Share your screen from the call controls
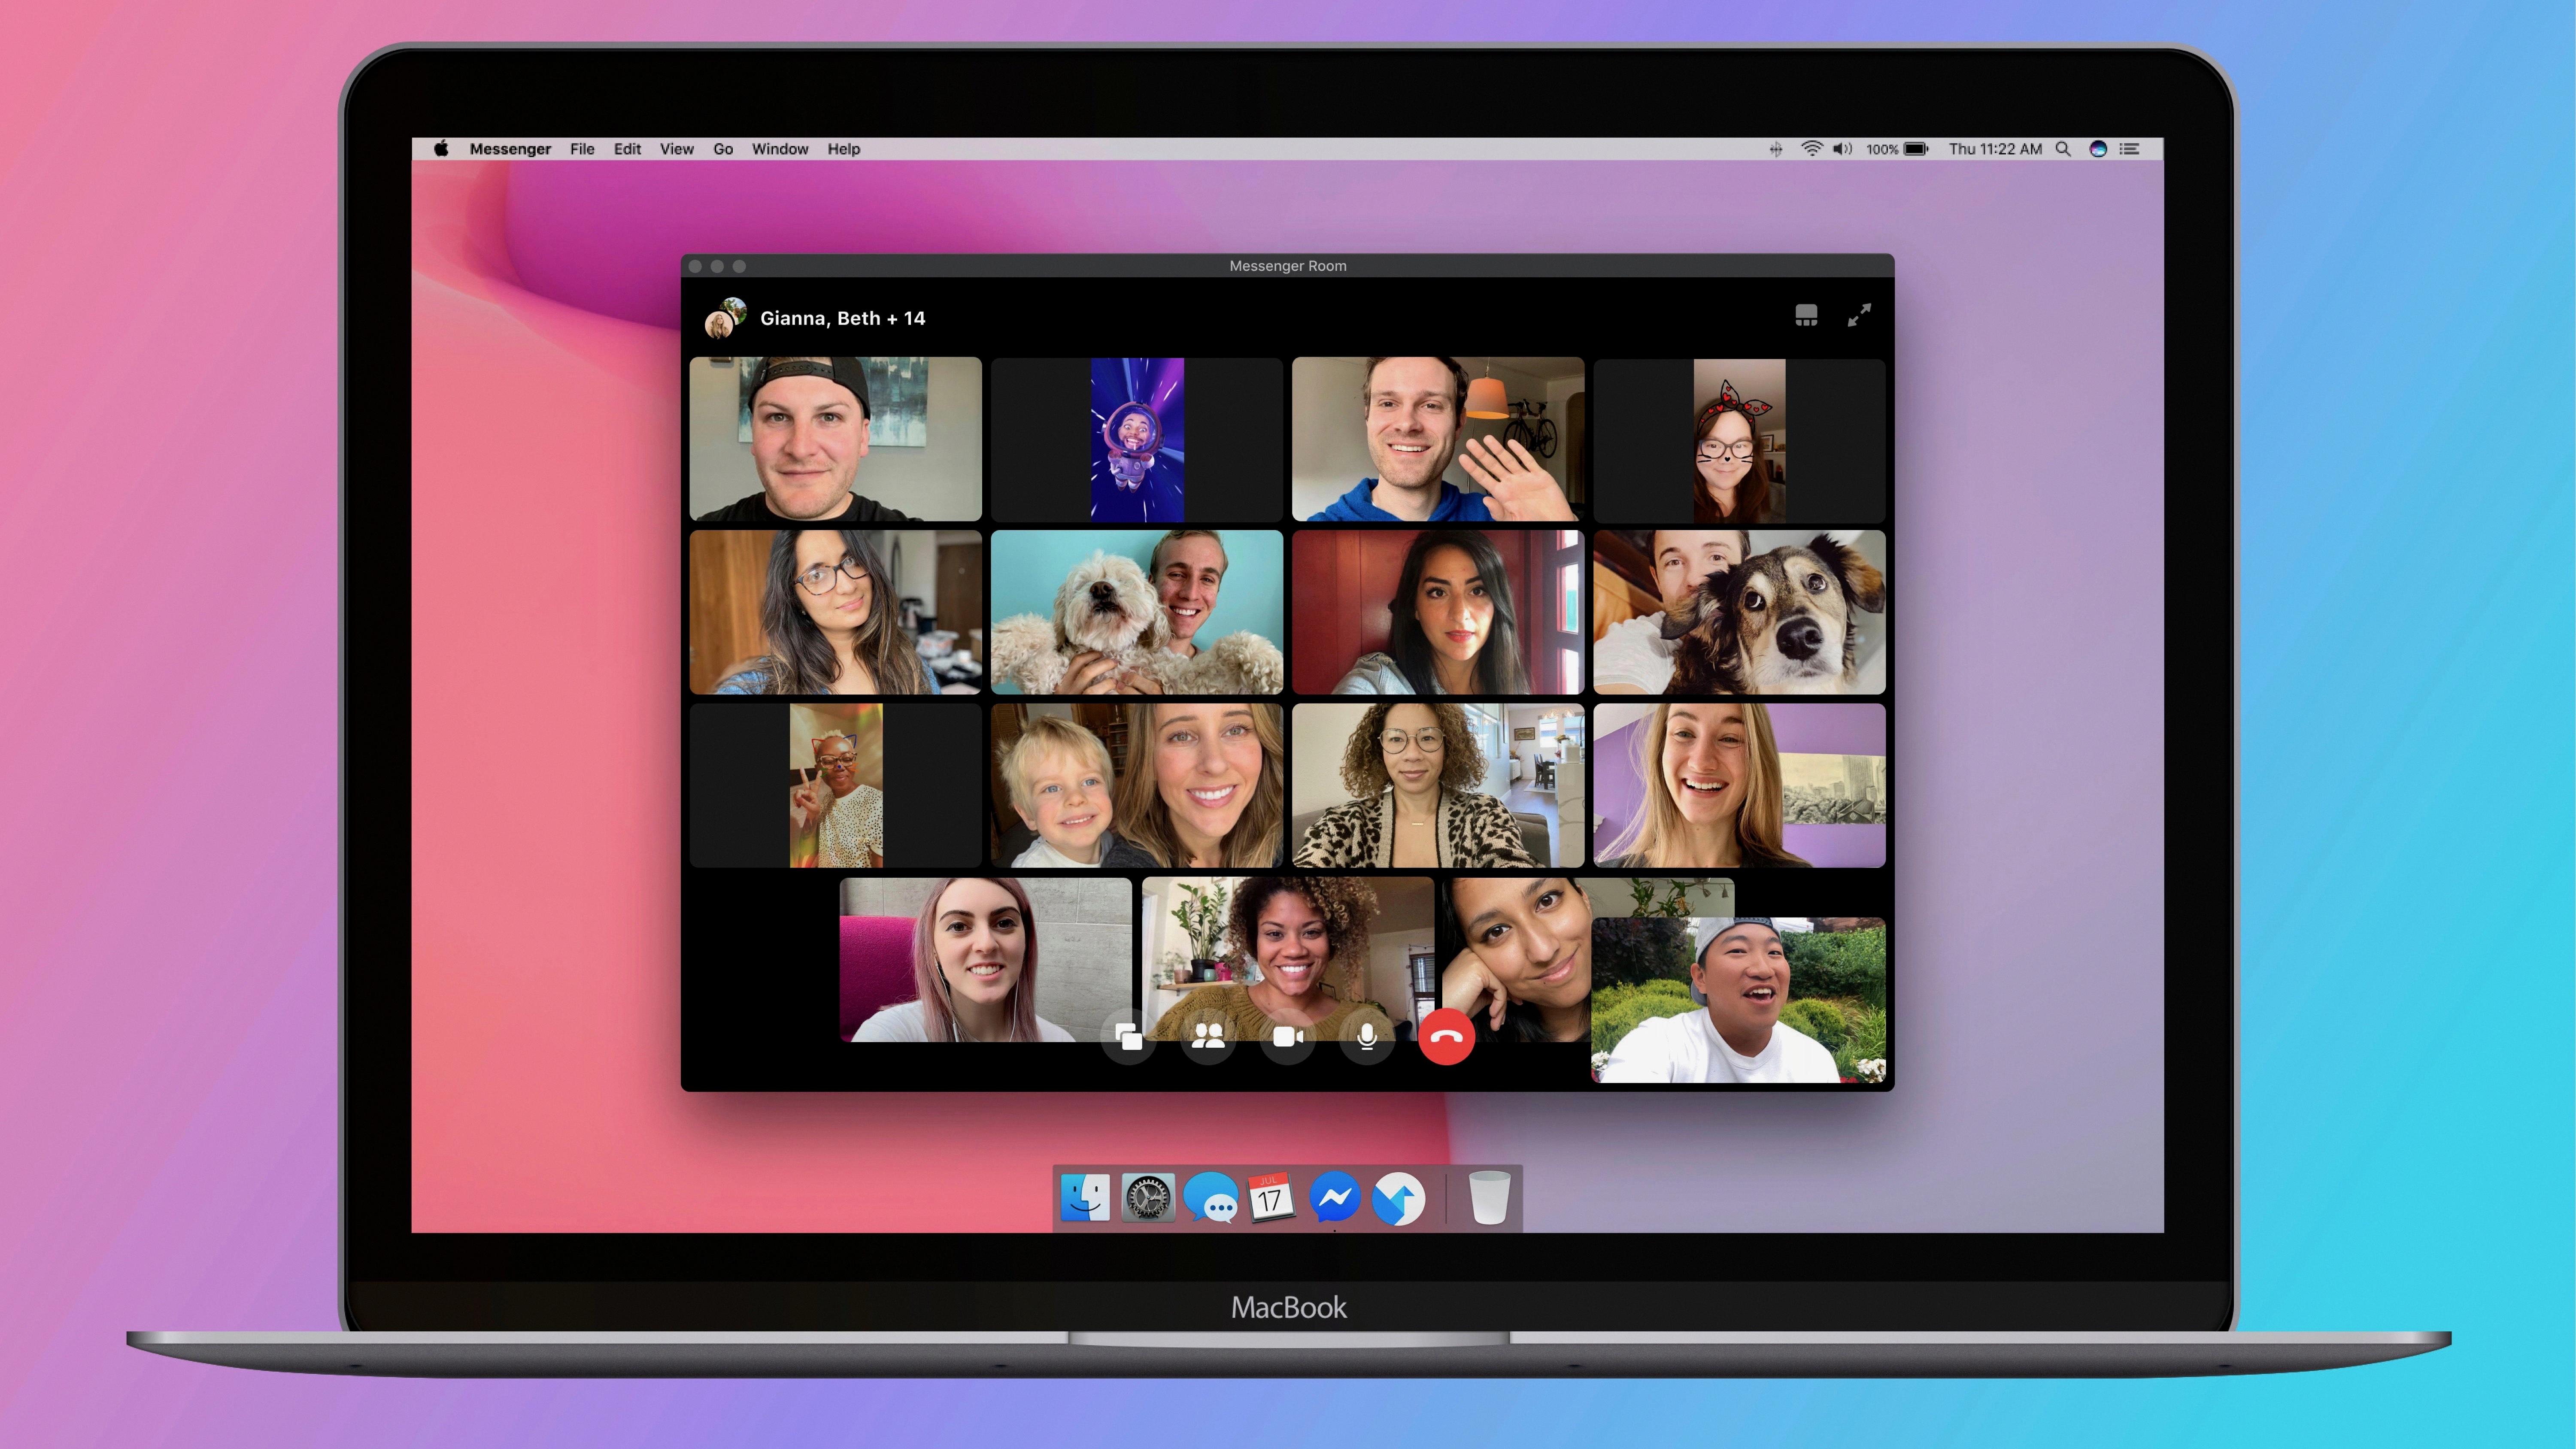2576x1449 pixels. [1129, 1037]
